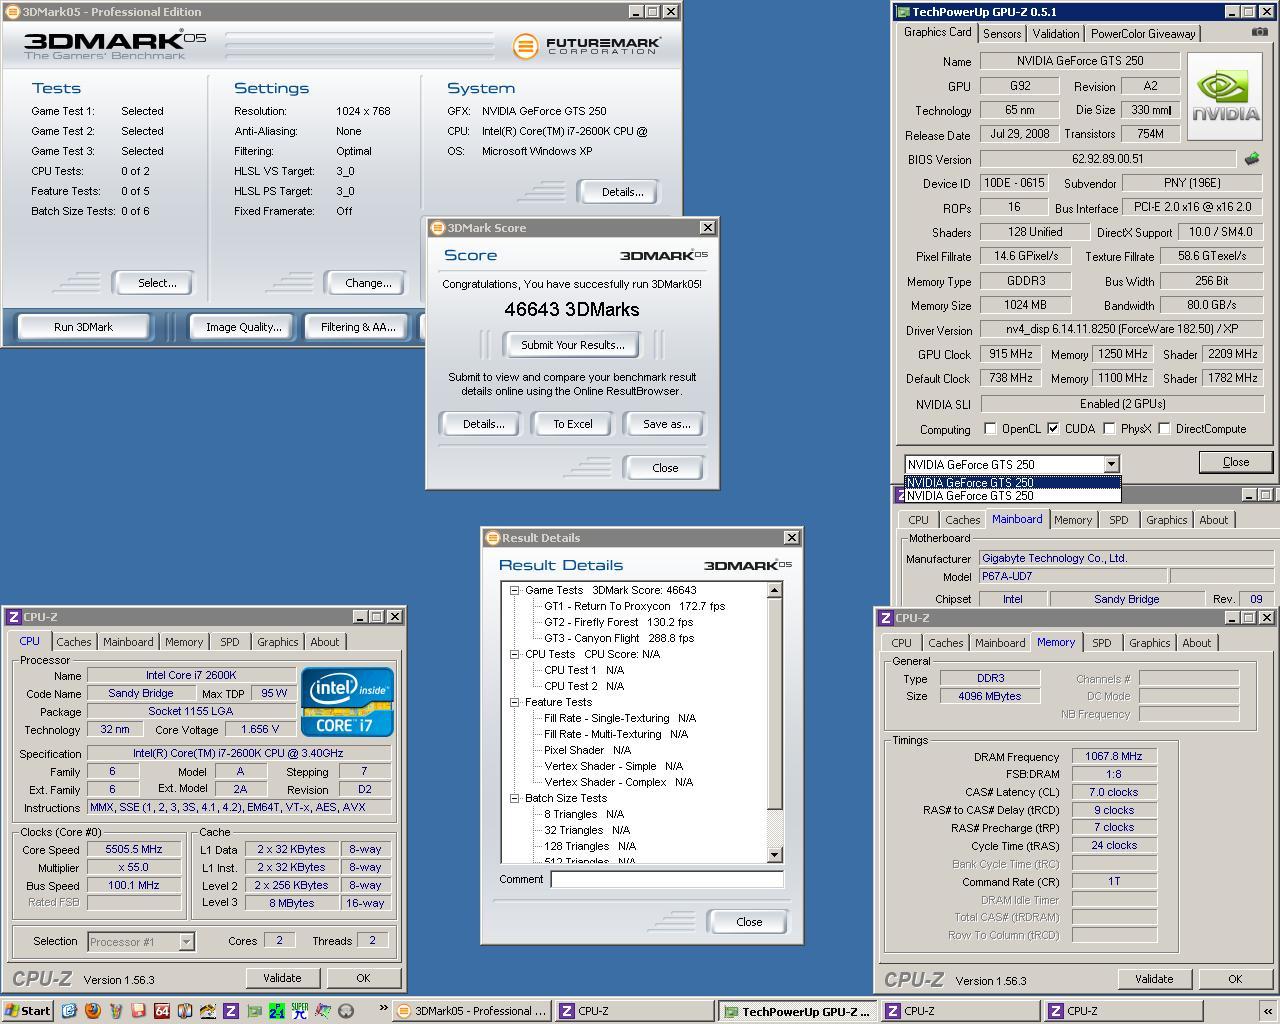Click the green GPU-Z quick launch icon
1280x1024 pixels.
pyautogui.click(x=253, y=1011)
